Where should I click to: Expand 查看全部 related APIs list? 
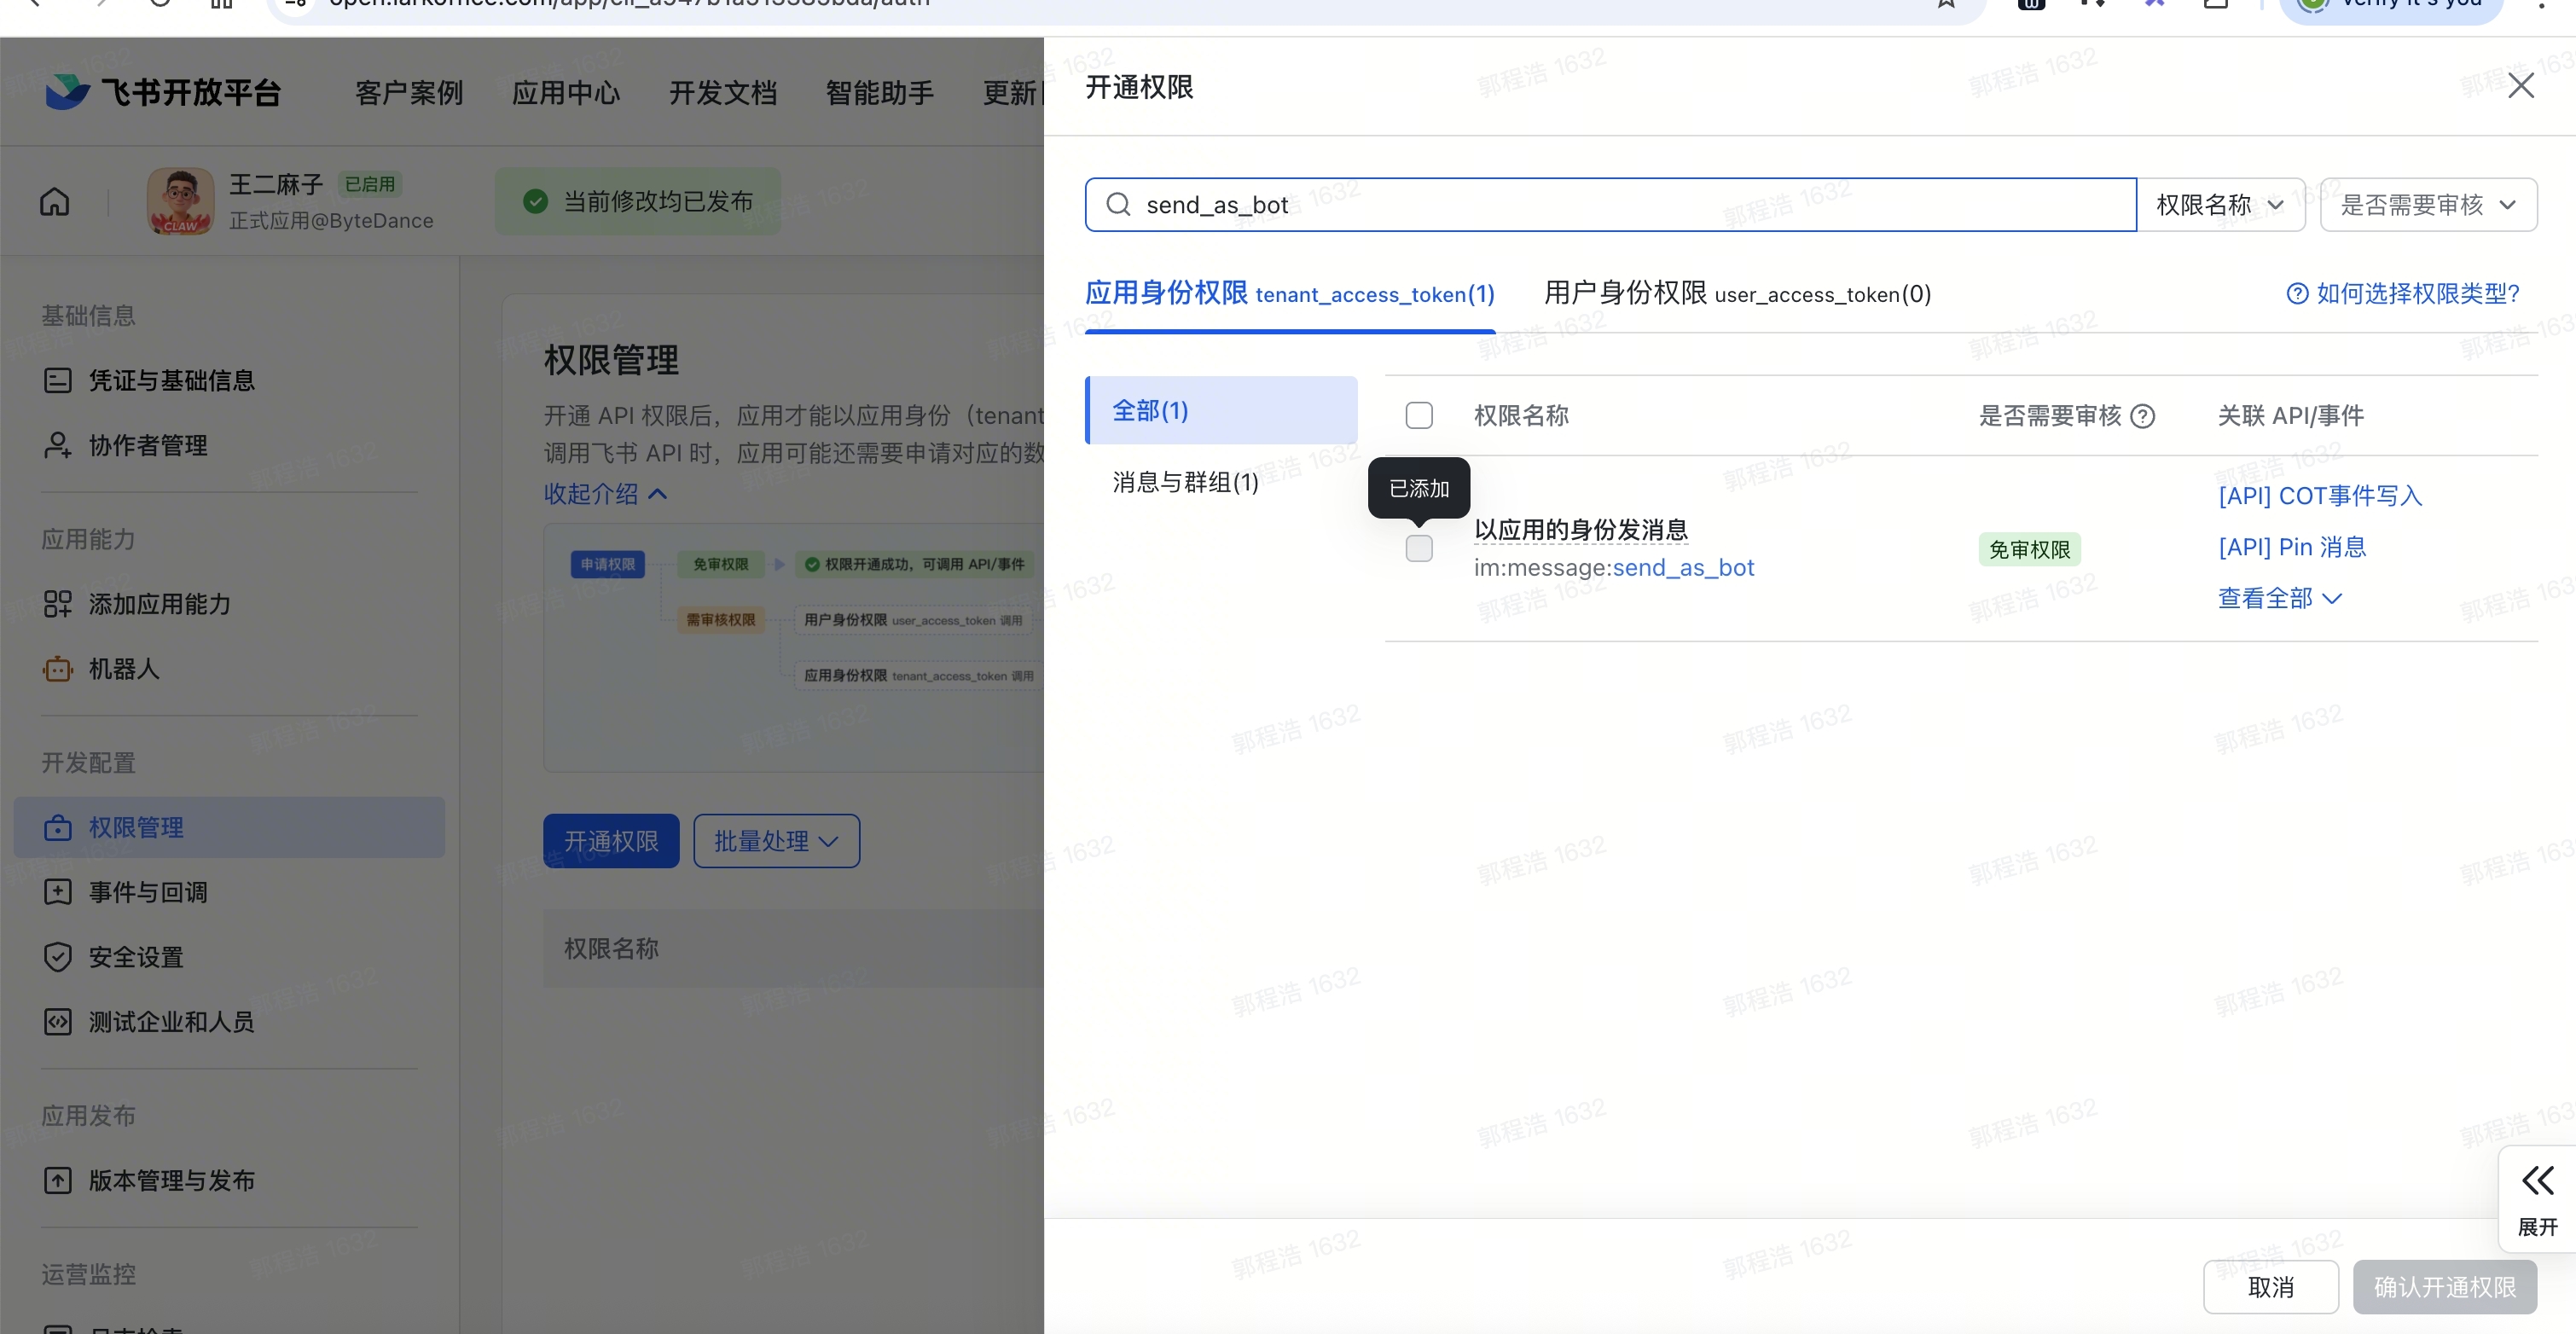point(2280,598)
